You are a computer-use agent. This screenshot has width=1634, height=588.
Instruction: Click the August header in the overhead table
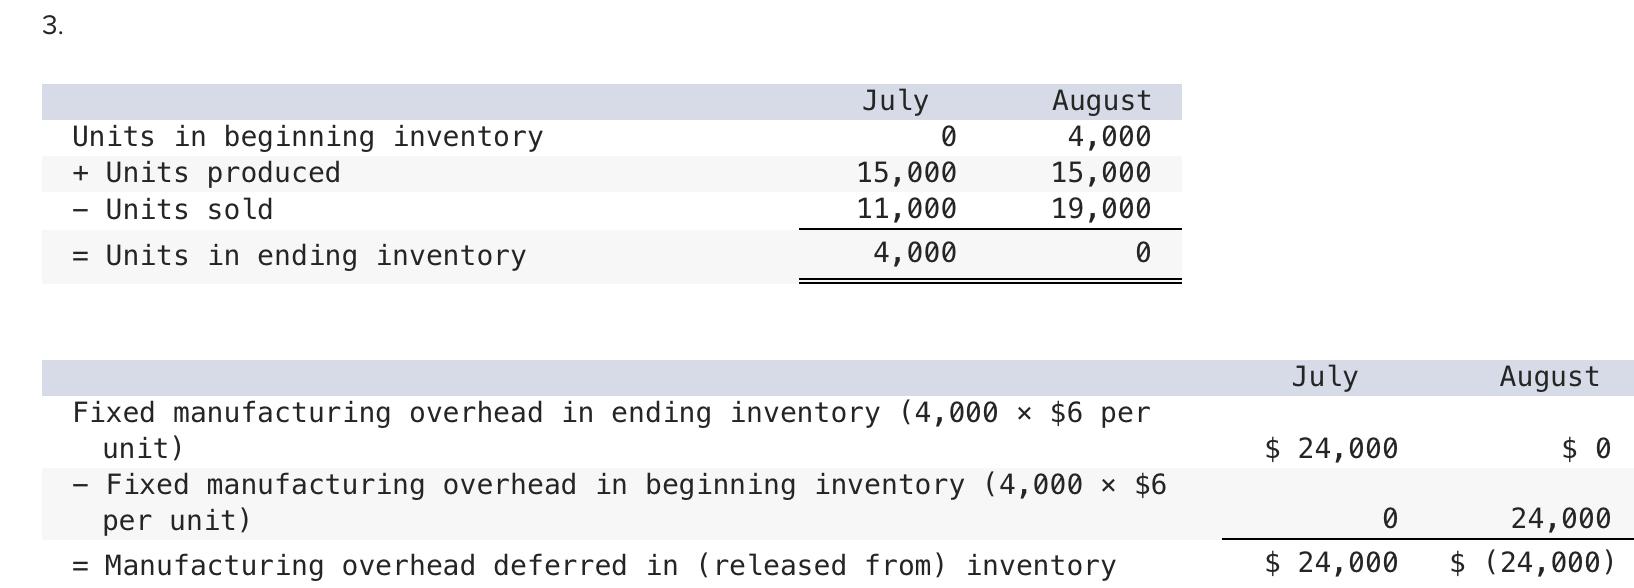[x=1549, y=377]
